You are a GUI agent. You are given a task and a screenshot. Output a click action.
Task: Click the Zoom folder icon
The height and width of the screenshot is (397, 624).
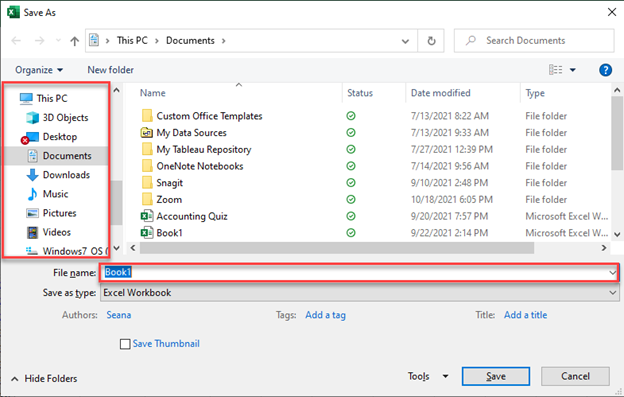(x=147, y=200)
